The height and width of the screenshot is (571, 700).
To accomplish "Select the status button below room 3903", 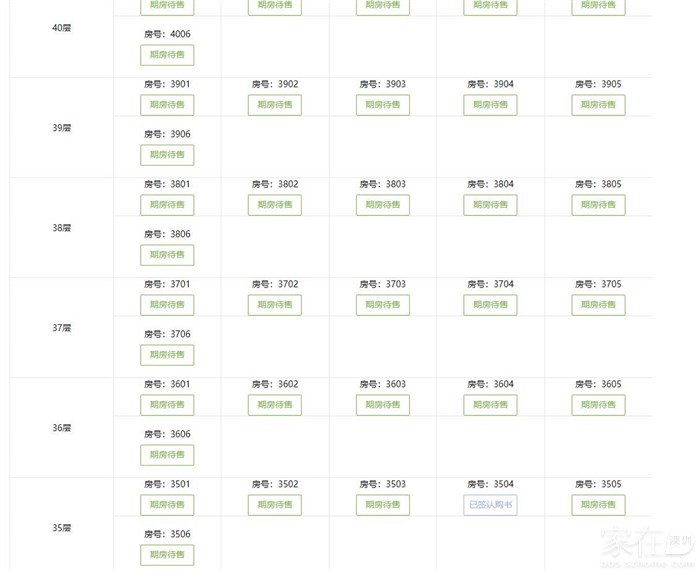I will pyautogui.click(x=382, y=105).
